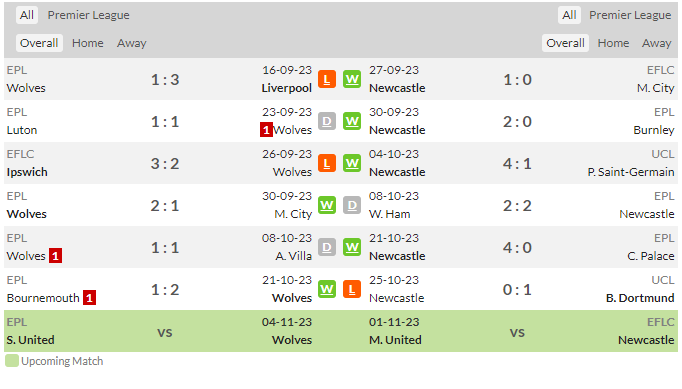This screenshot has height=389, width=682.
Task: Open the P. Saint-Germain team link
Action: coord(631,172)
